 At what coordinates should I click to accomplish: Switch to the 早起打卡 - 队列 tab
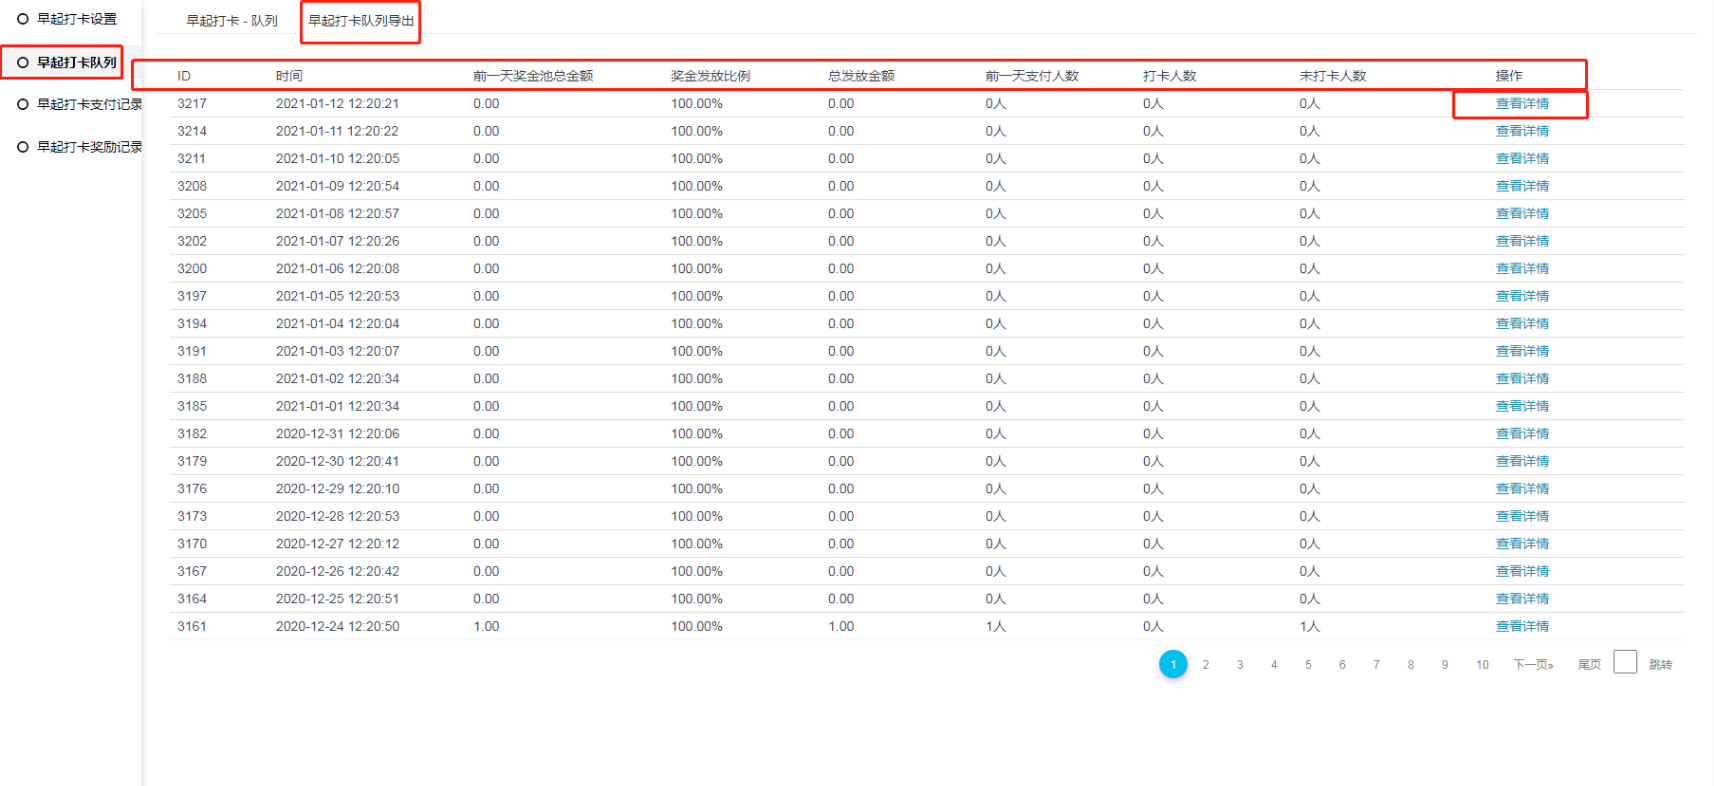coord(232,21)
